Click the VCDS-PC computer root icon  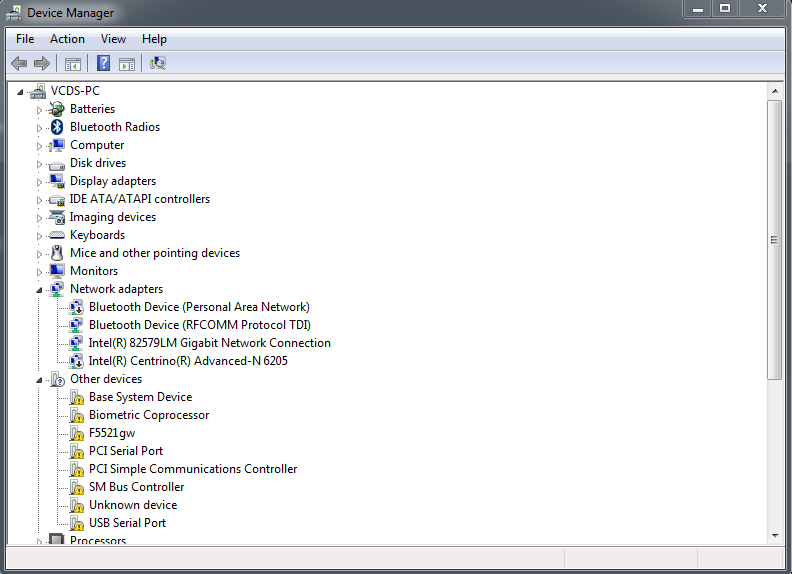click(x=38, y=91)
